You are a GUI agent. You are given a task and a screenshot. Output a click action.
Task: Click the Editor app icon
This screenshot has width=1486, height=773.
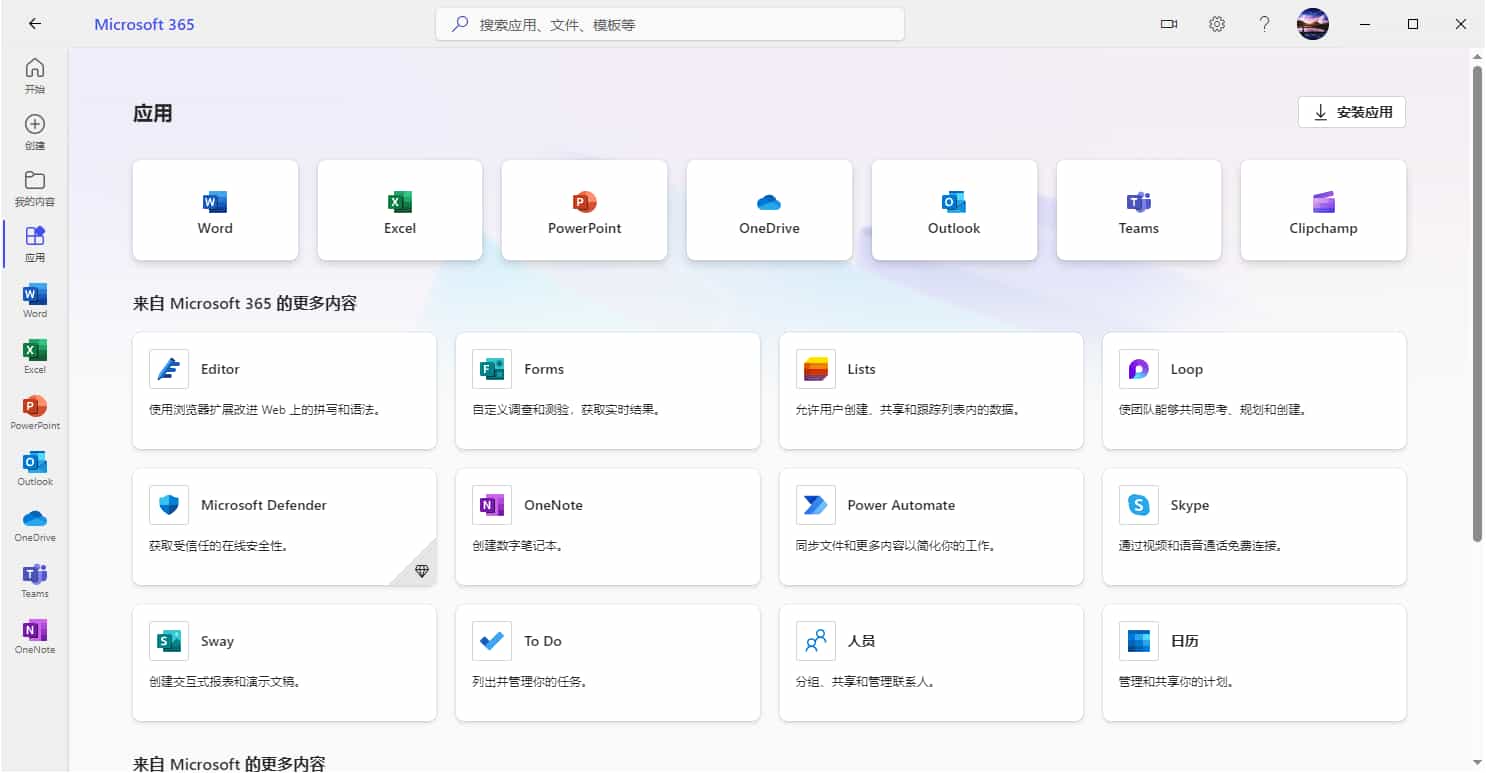pos(169,369)
